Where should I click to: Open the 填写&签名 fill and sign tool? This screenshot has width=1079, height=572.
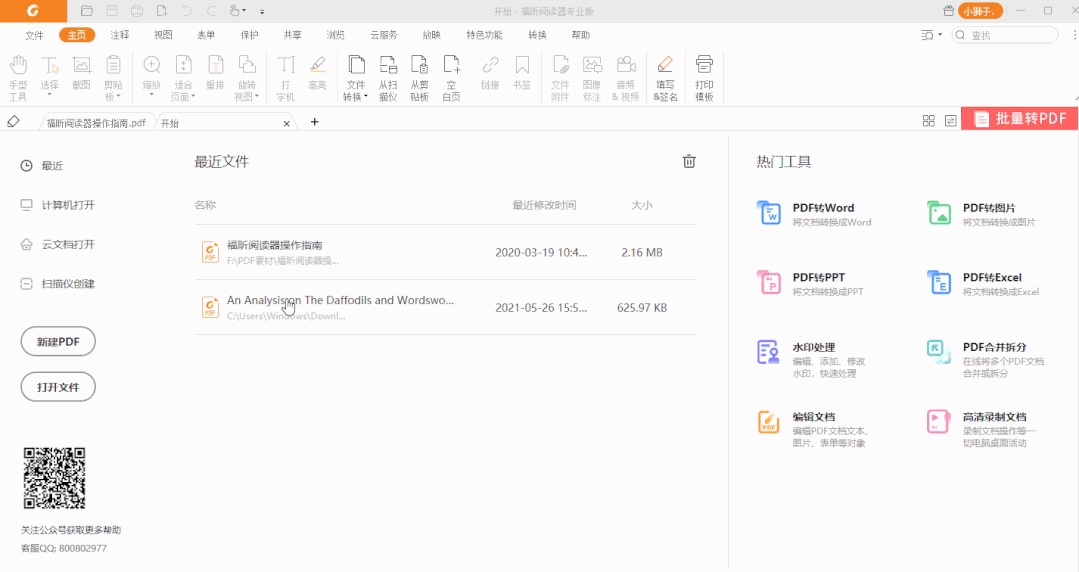coord(665,77)
